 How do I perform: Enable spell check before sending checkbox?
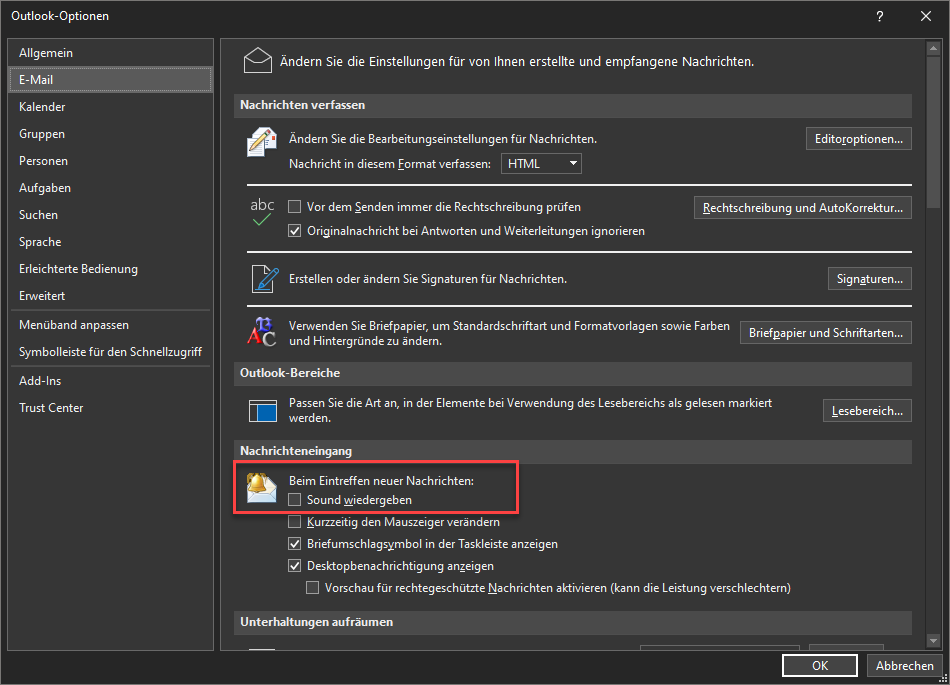(x=294, y=207)
